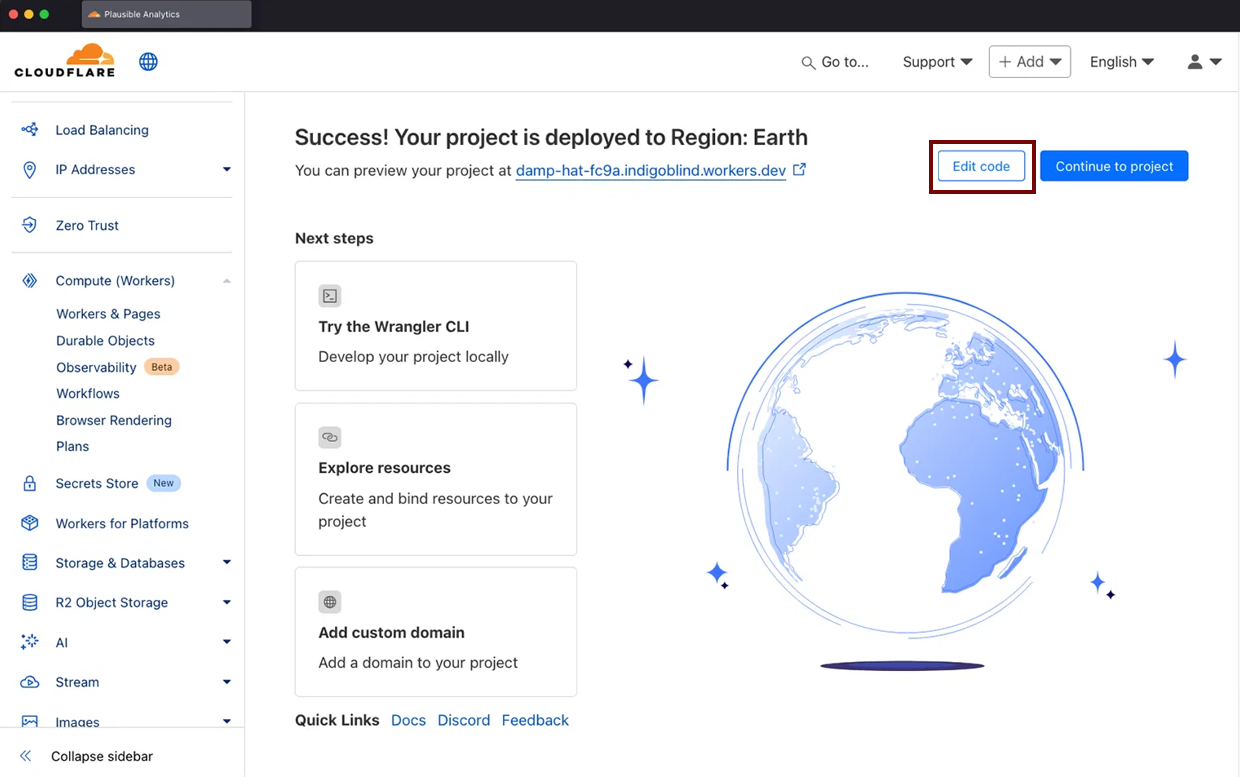Open the English language dropdown
This screenshot has height=777, width=1241.
(1121, 62)
